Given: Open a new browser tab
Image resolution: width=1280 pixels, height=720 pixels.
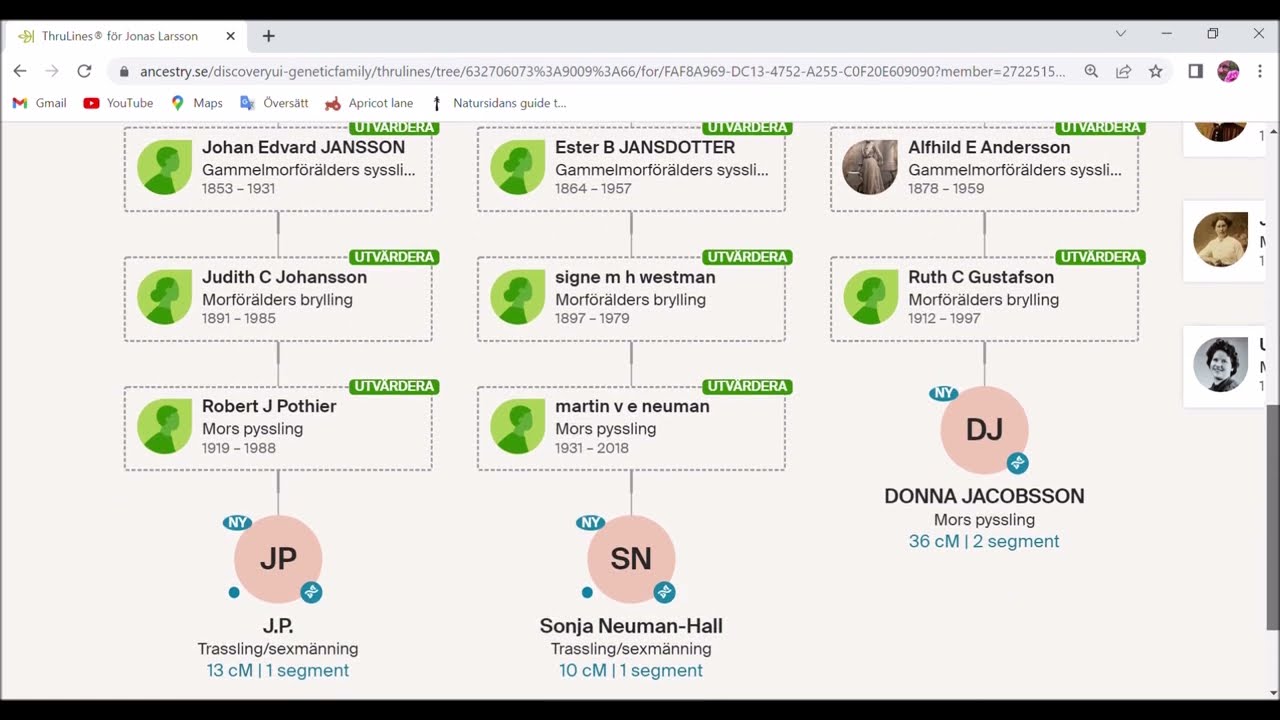Looking at the screenshot, I should [268, 36].
